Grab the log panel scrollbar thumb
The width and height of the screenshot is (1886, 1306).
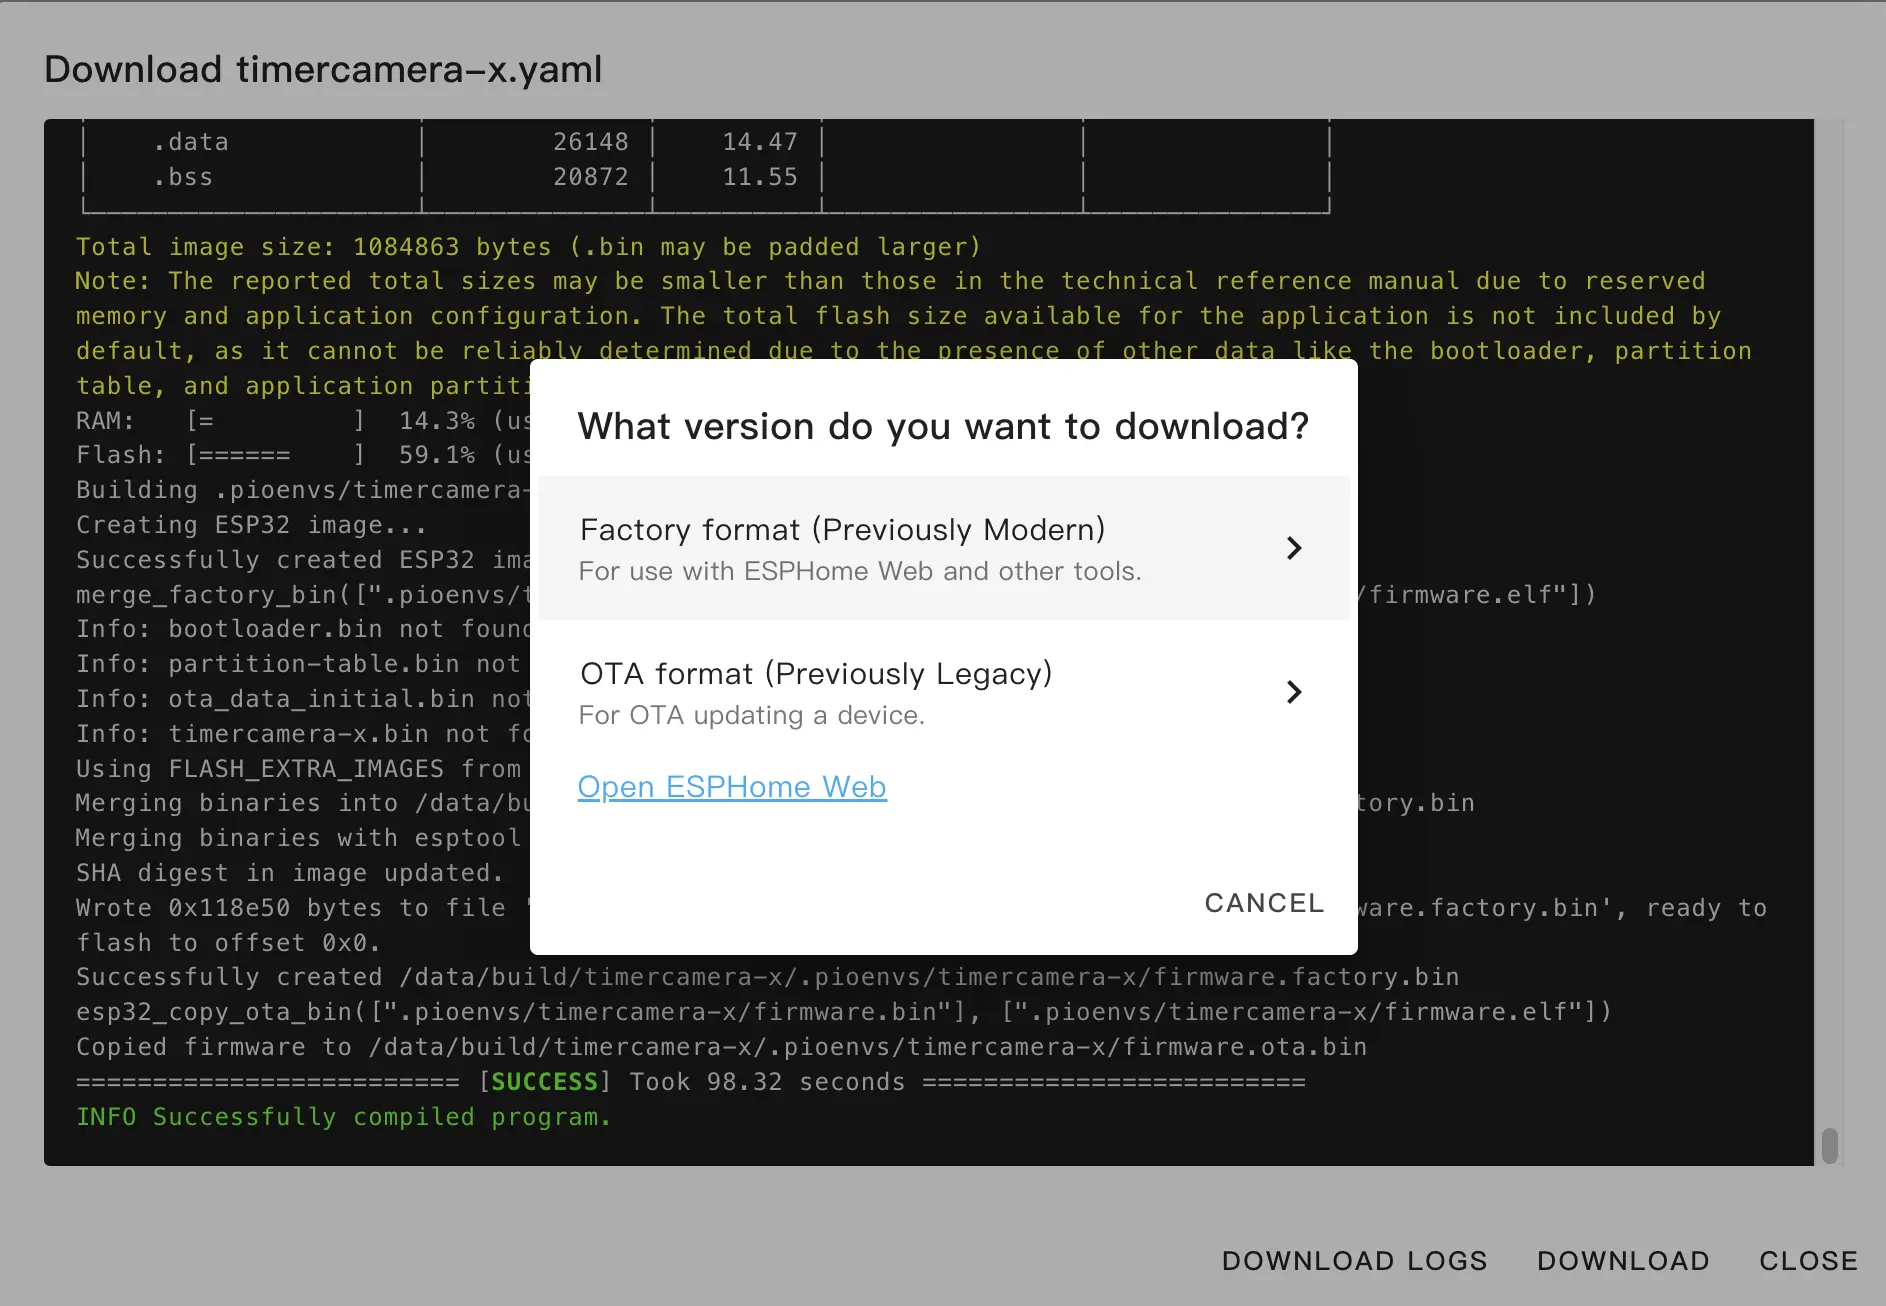(x=1829, y=1145)
